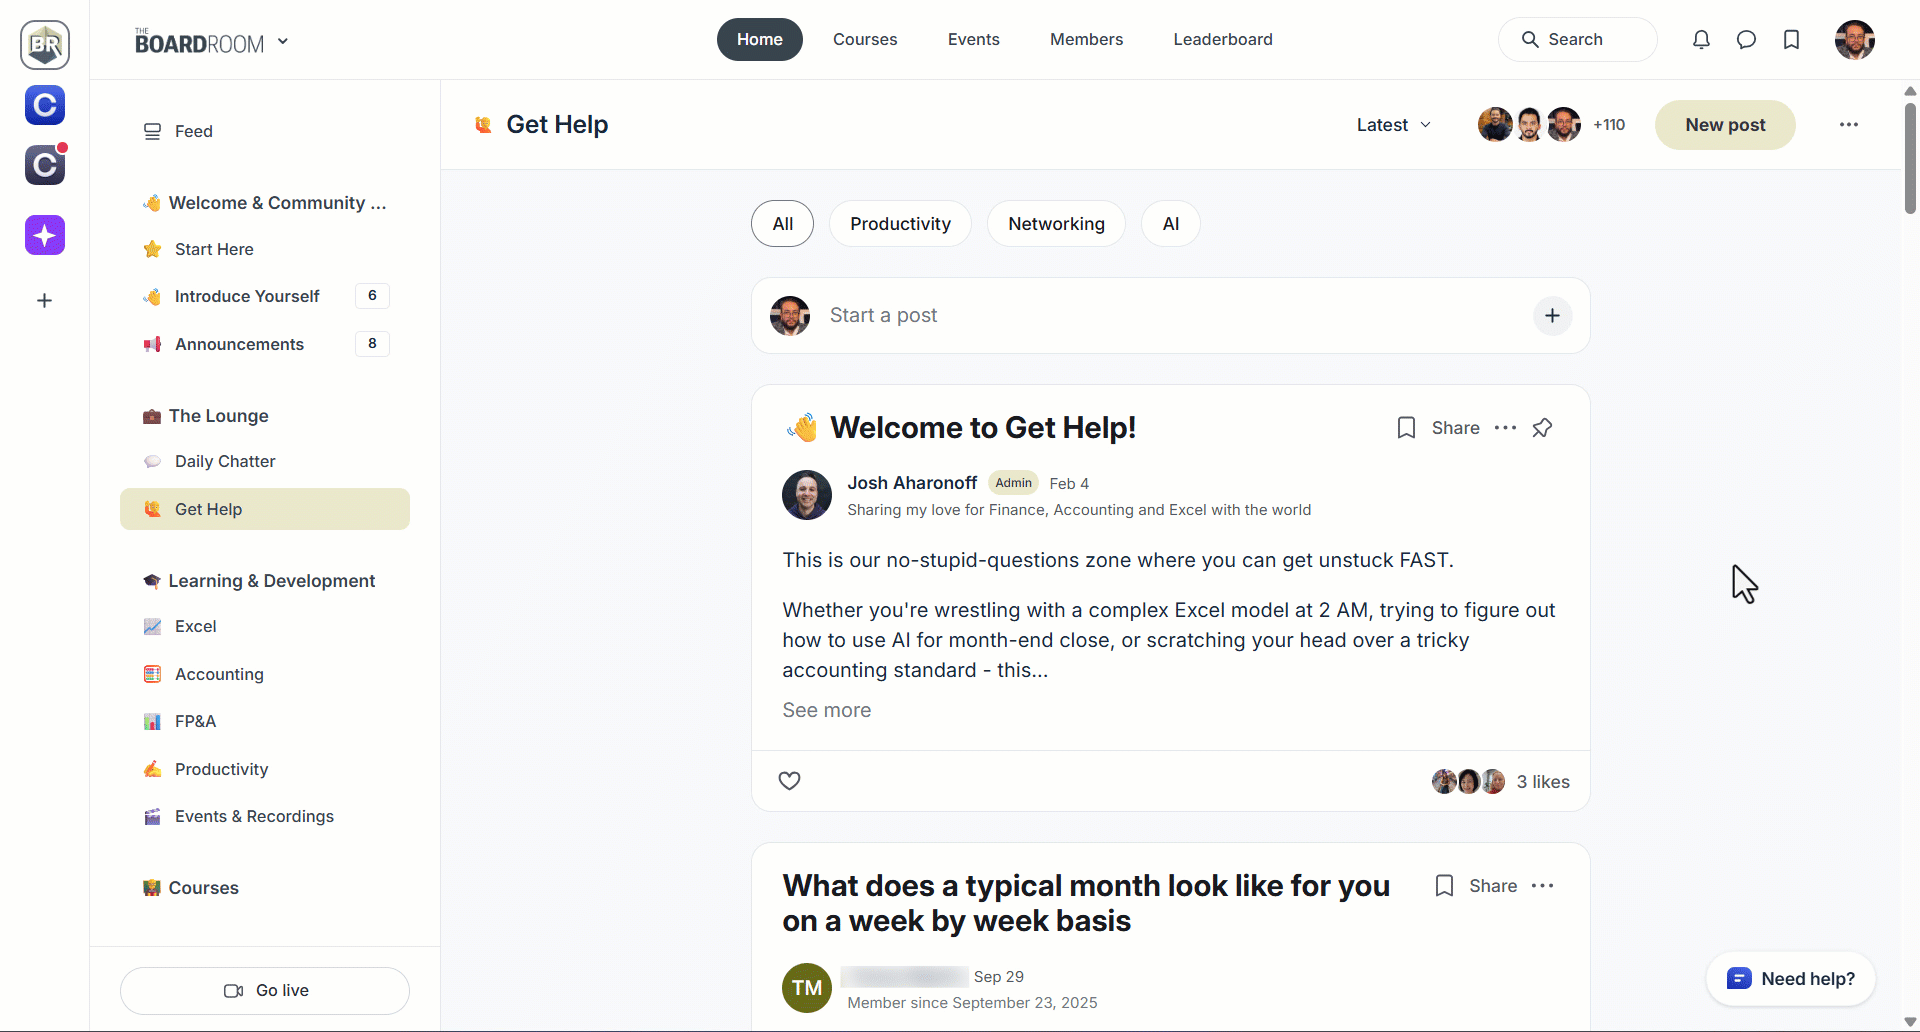Open saved bookmarks from the top bar

[1792, 39]
